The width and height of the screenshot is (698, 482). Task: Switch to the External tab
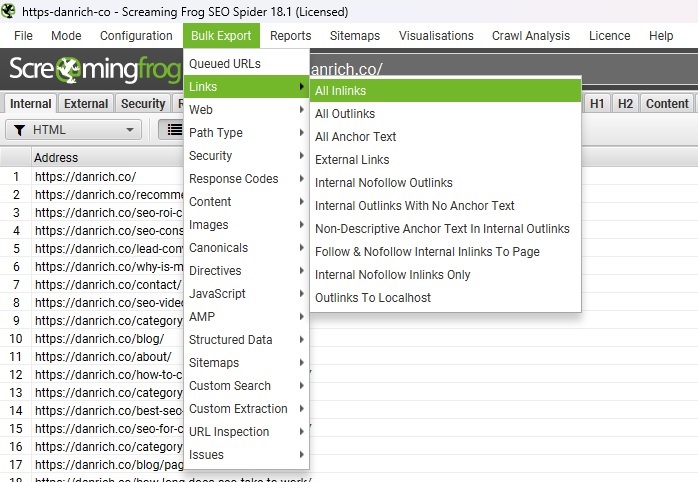click(x=86, y=104)
